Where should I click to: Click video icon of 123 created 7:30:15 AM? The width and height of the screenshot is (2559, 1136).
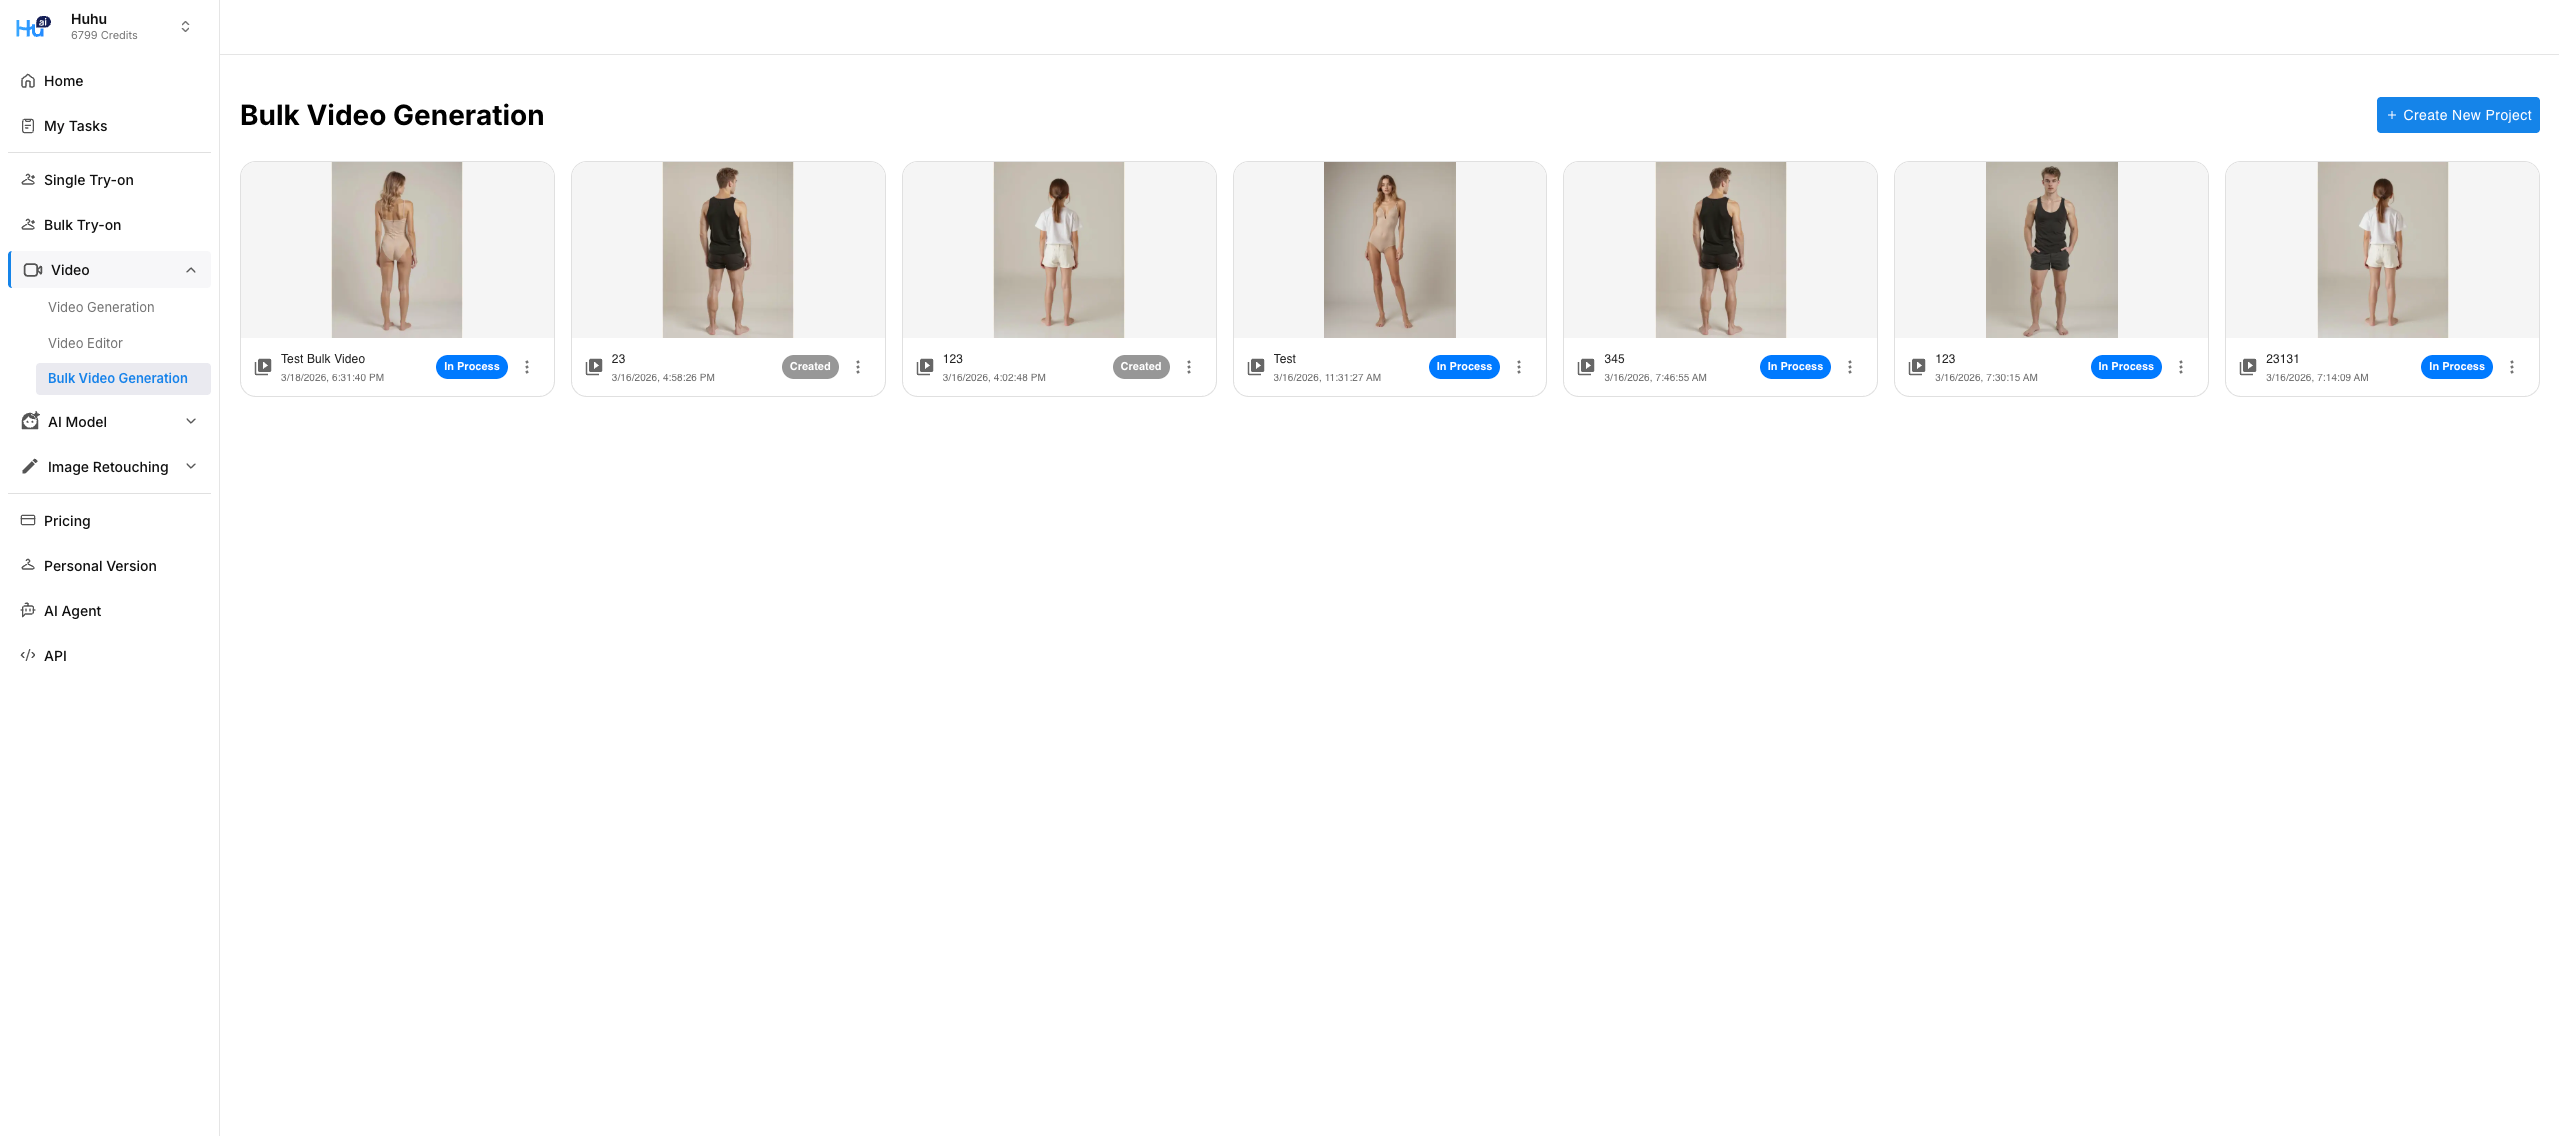click(1917, 367)
